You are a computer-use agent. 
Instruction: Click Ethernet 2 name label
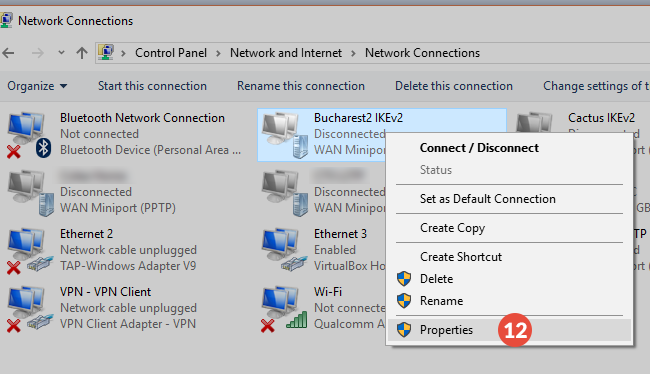coord(86,234)
